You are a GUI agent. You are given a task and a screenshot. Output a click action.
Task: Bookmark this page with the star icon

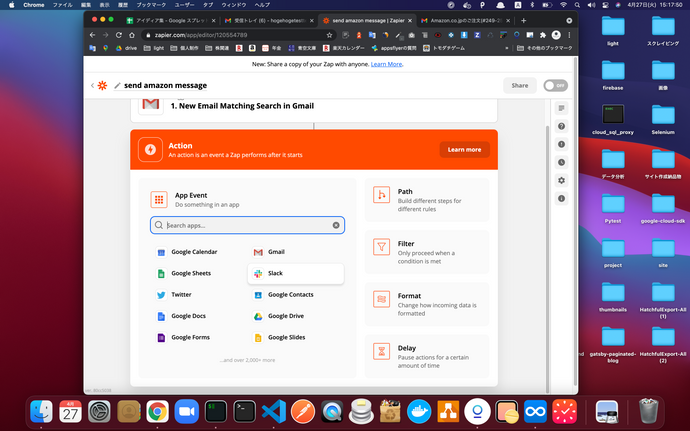tap(329, 35)
